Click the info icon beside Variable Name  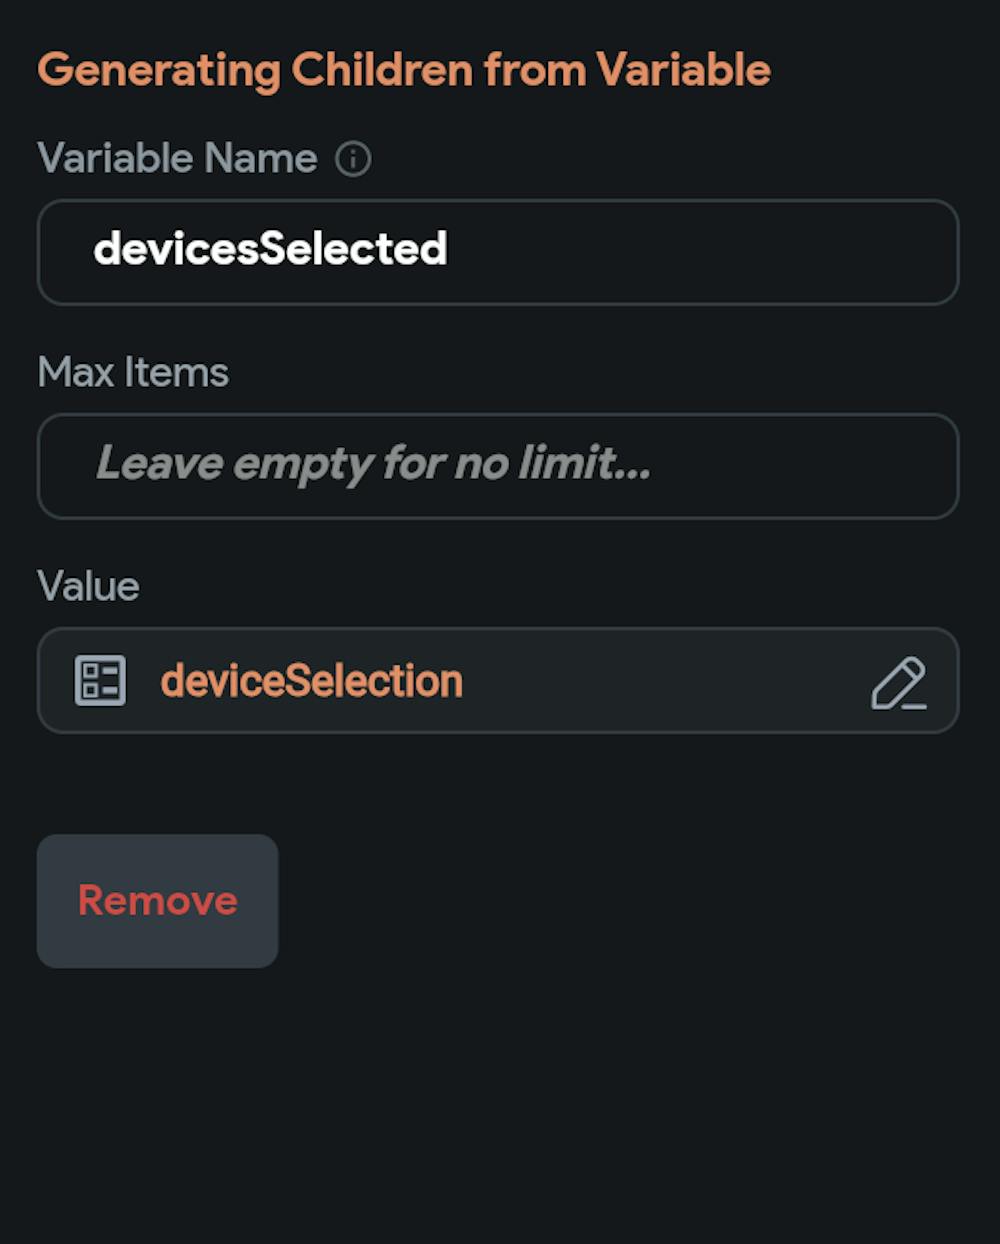(x=353, y=159)
